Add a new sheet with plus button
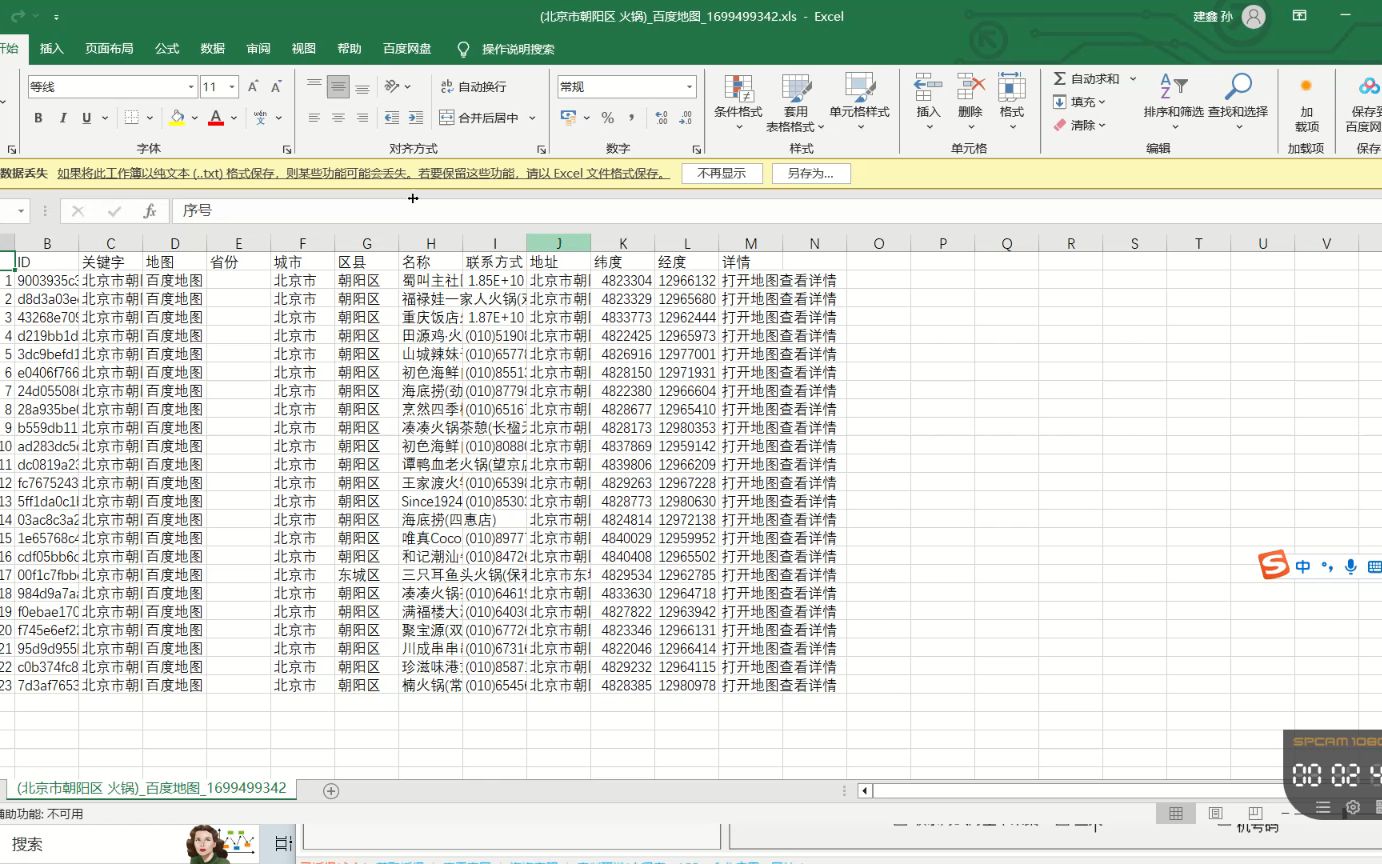1382x864 pixels. (331, 790)
